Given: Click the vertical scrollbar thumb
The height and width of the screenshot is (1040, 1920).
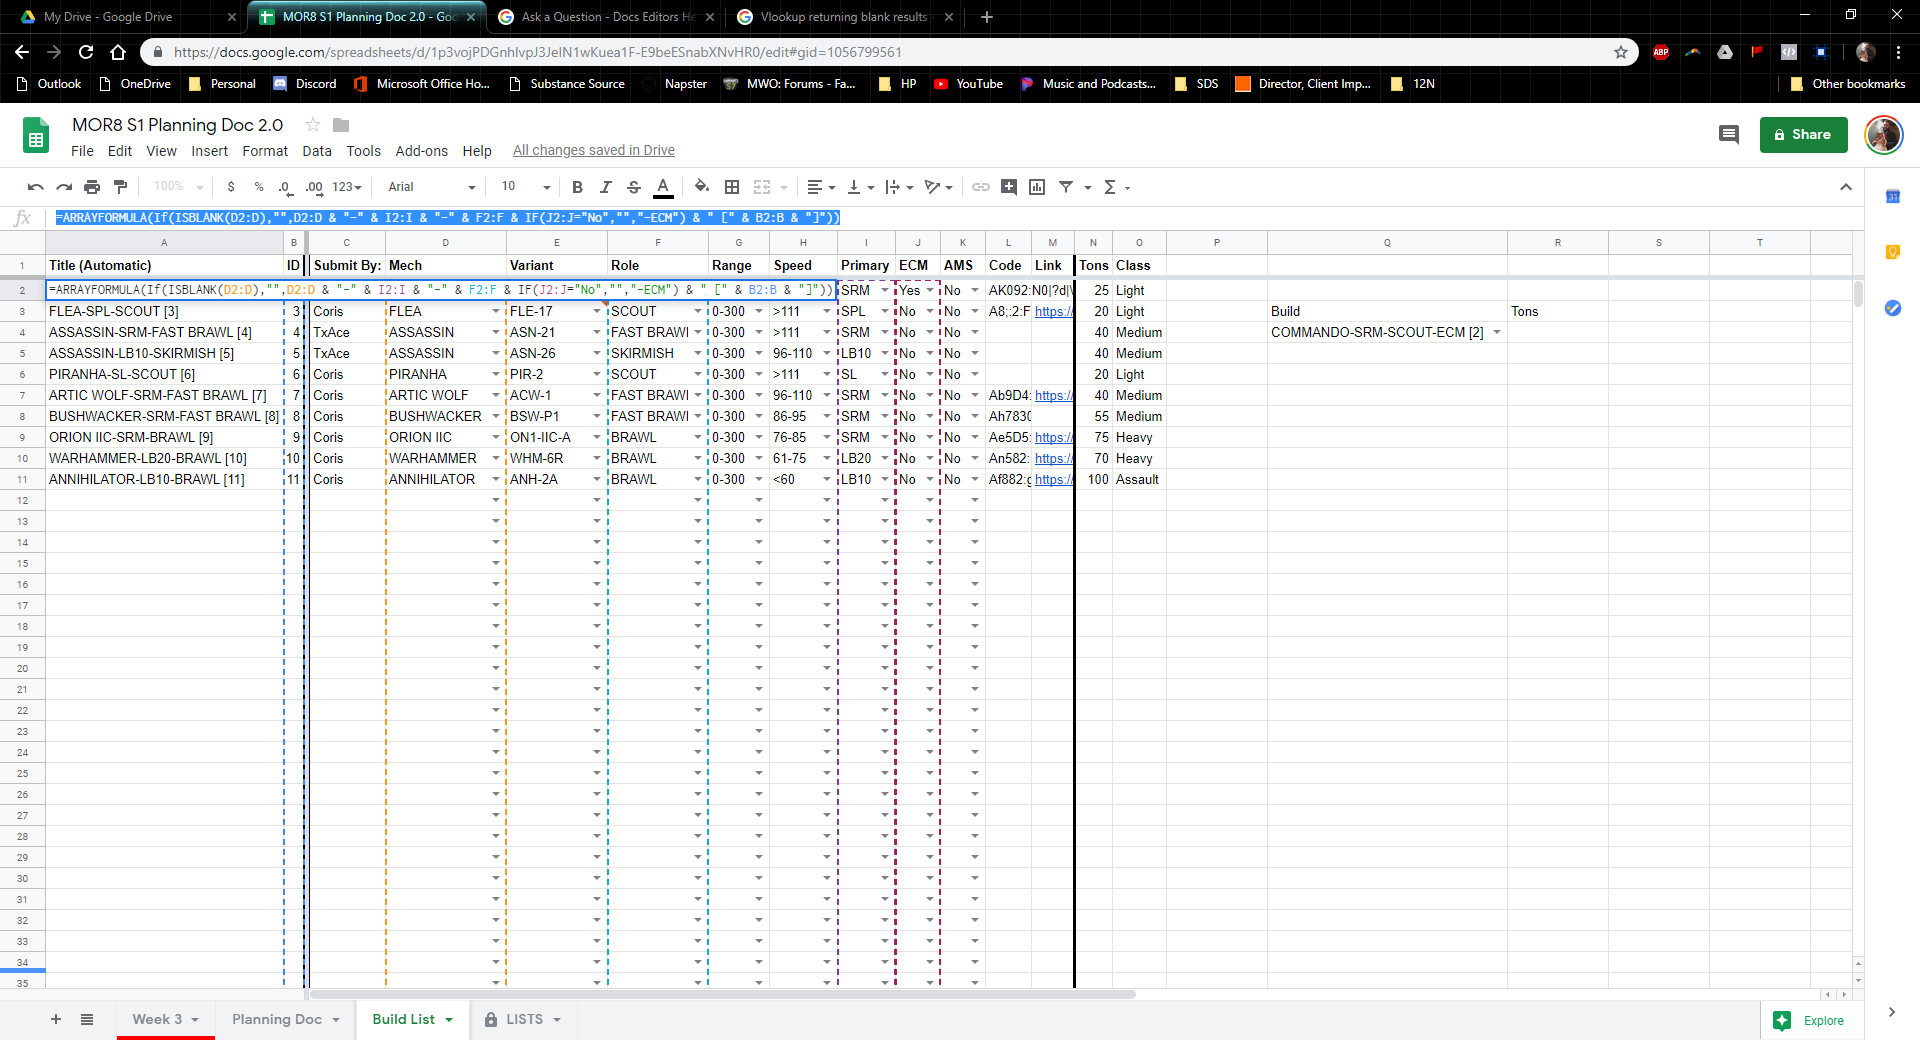Looking at the screenshot, I should [1858, 294].
